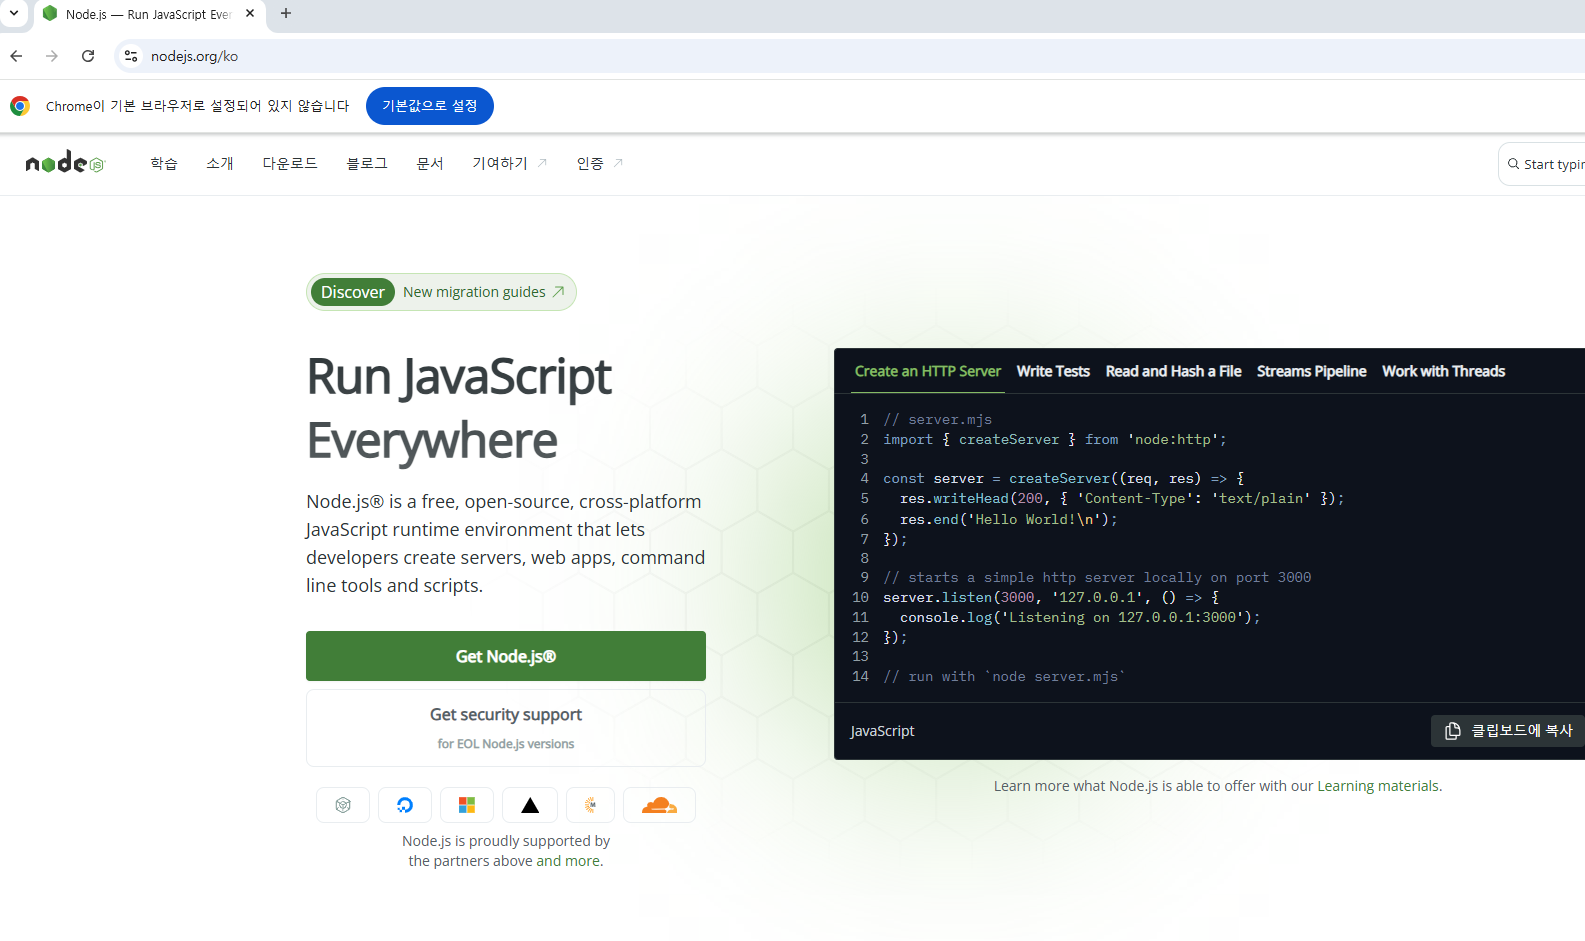
Task: Open site information icon in address bar
Action: click(x=131, y=56)
